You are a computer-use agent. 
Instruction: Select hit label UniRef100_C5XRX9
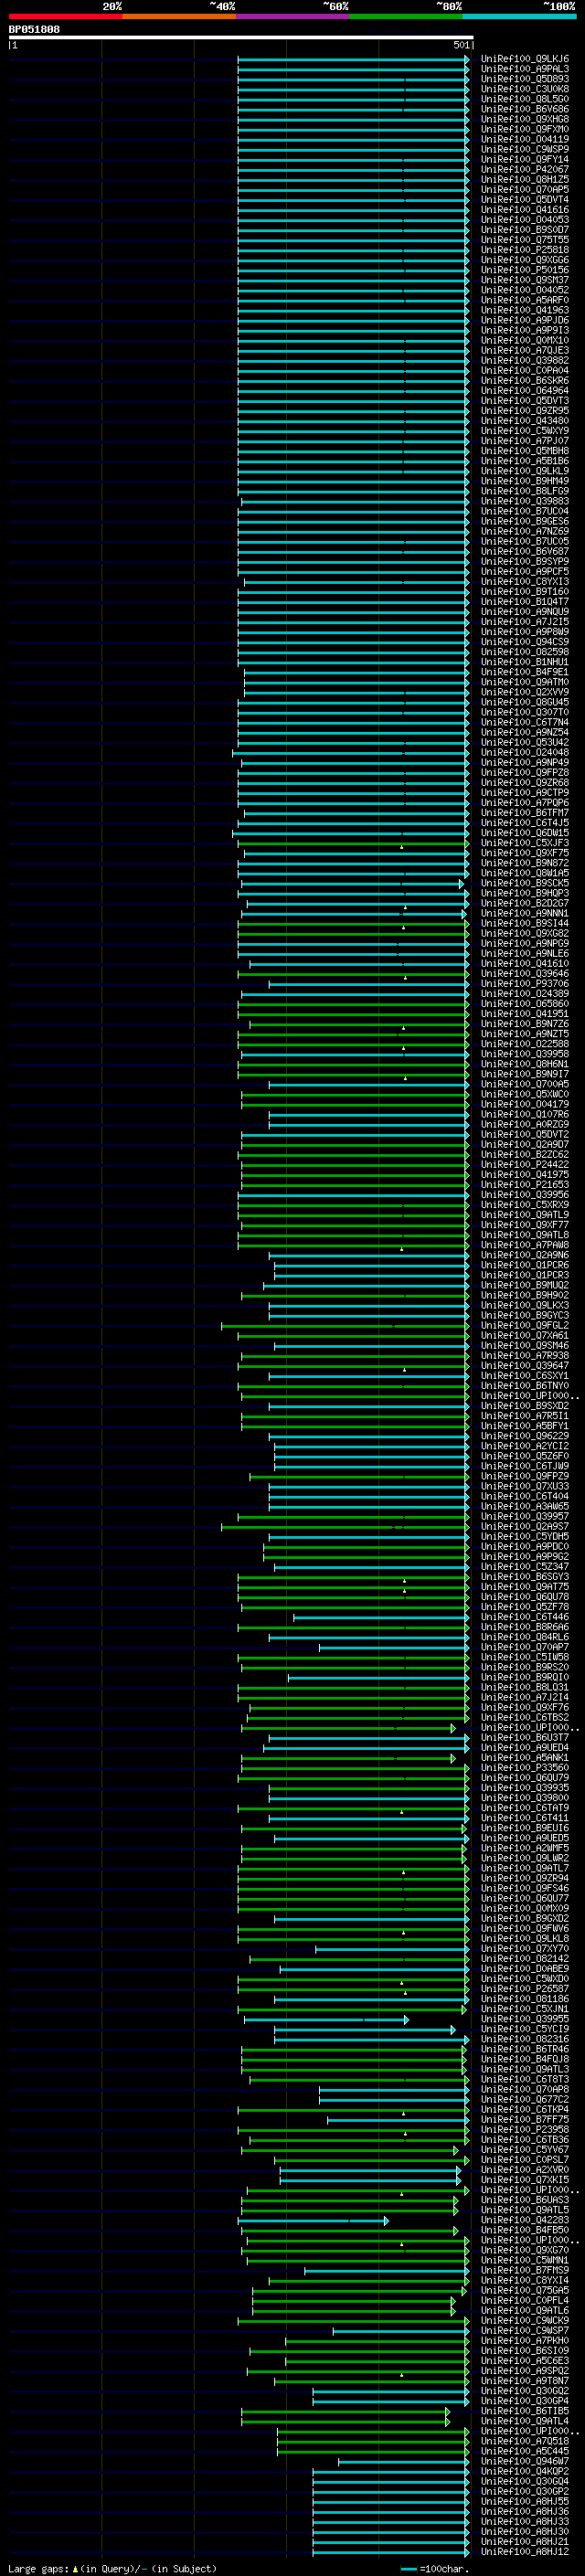[525, 1204]
